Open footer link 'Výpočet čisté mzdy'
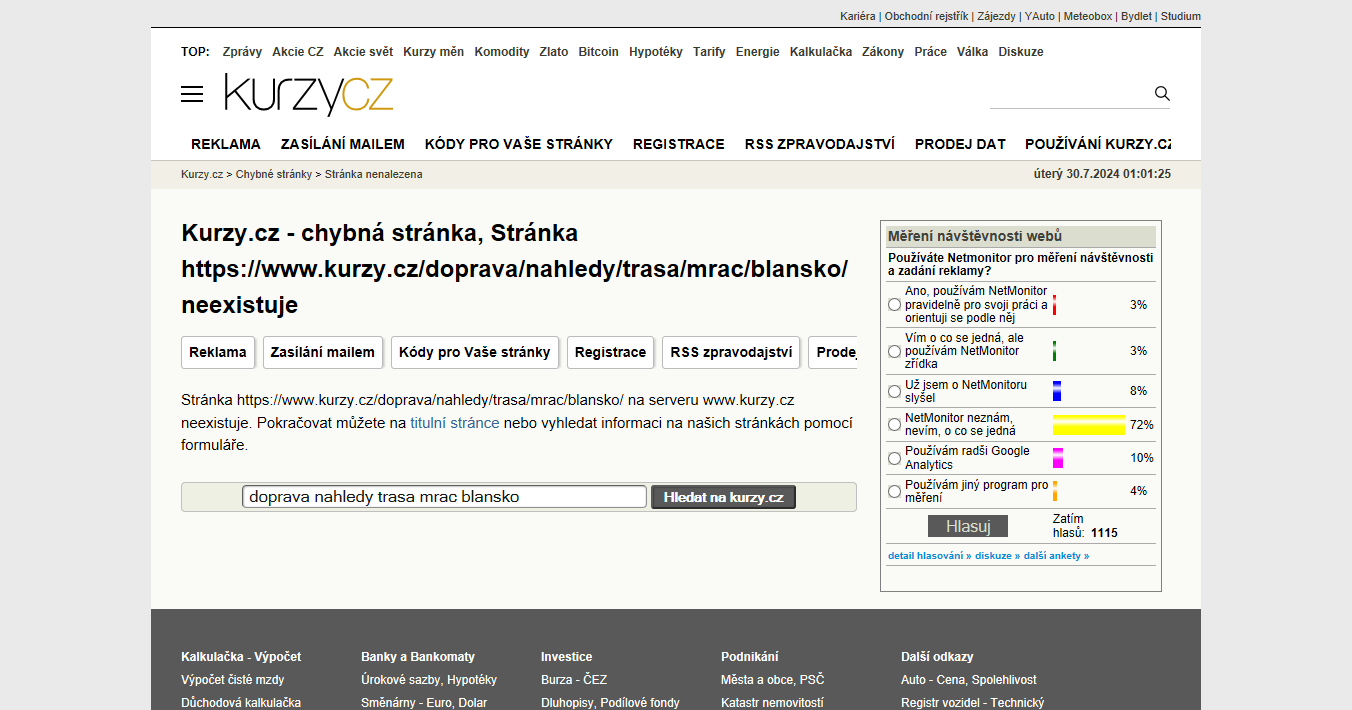The width and height of the screenshot is (1352, 710). (233, 680)
